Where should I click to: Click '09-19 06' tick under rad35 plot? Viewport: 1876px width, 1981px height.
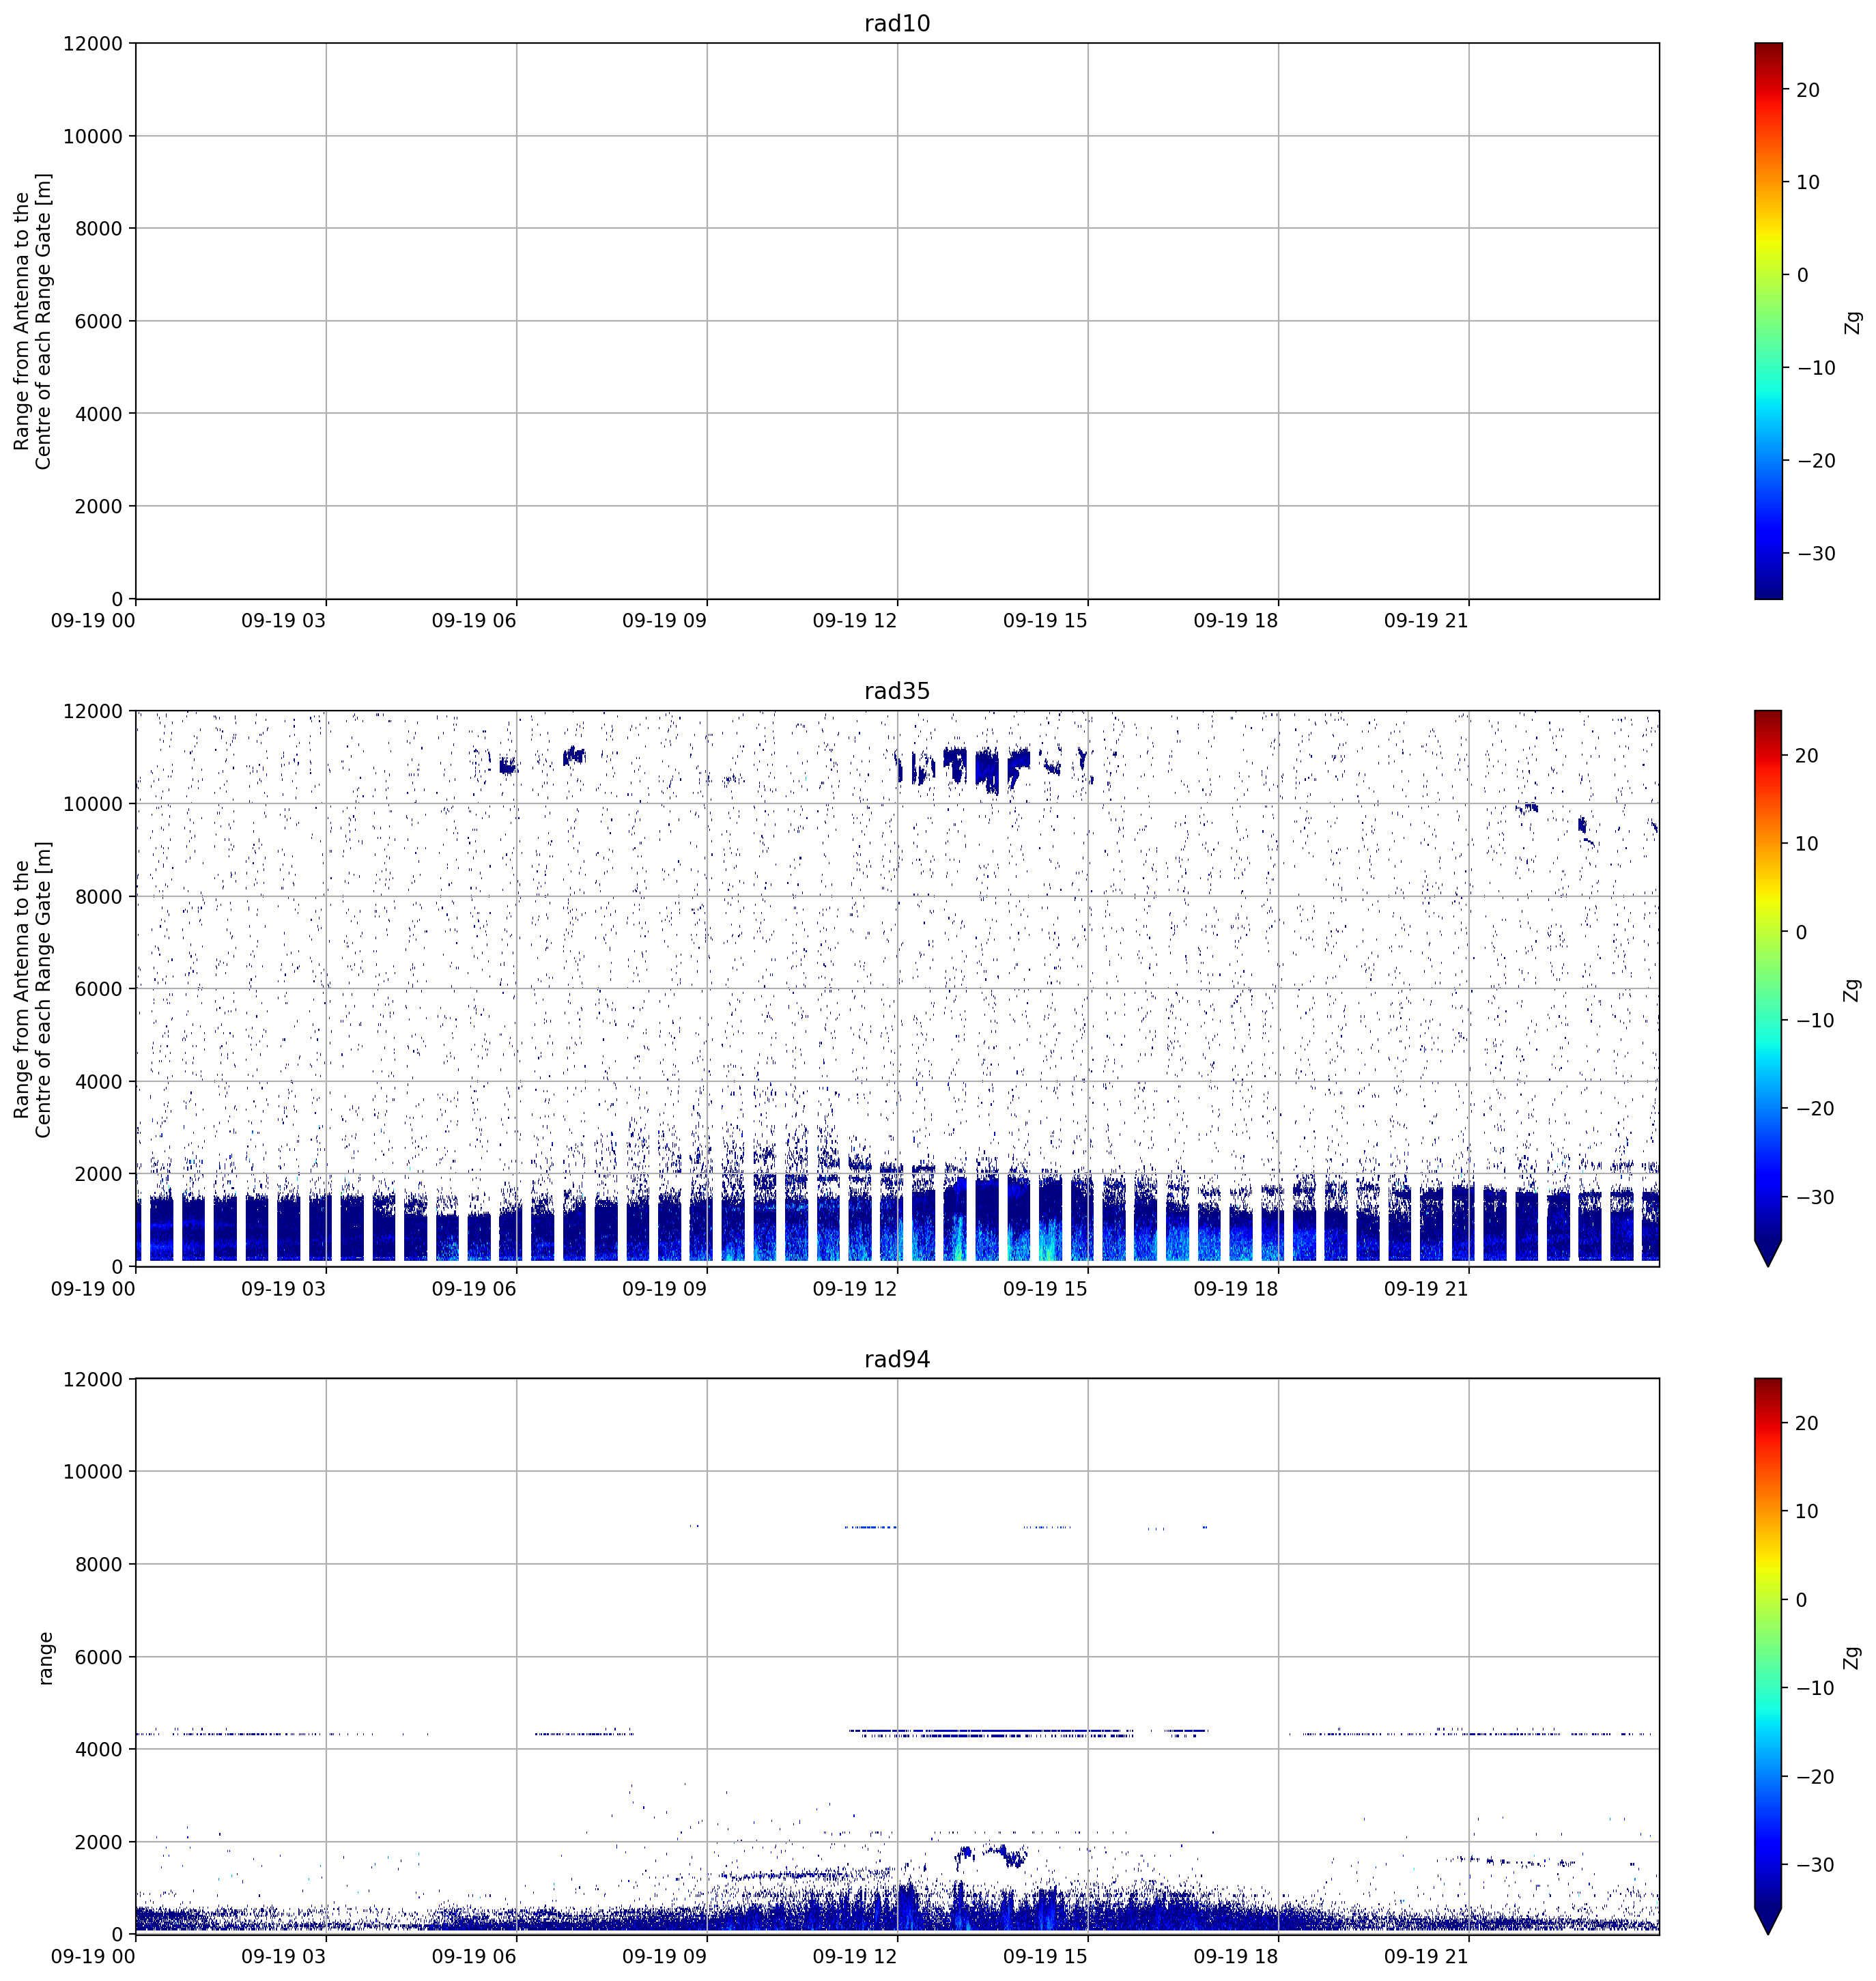[474, 1289]
